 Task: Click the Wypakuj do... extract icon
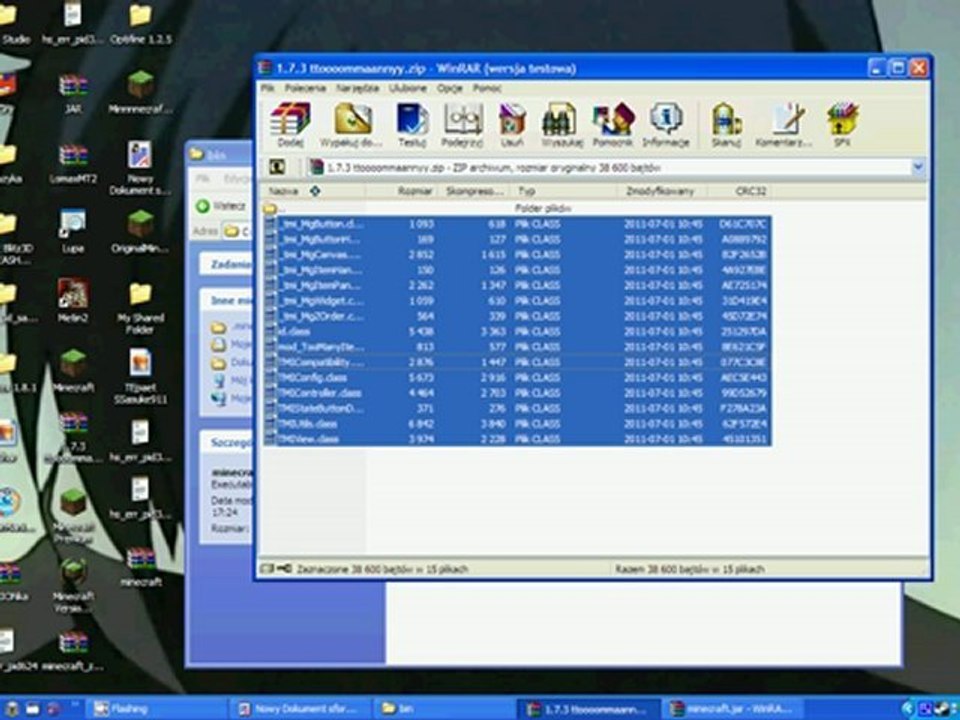coord(352,125)
